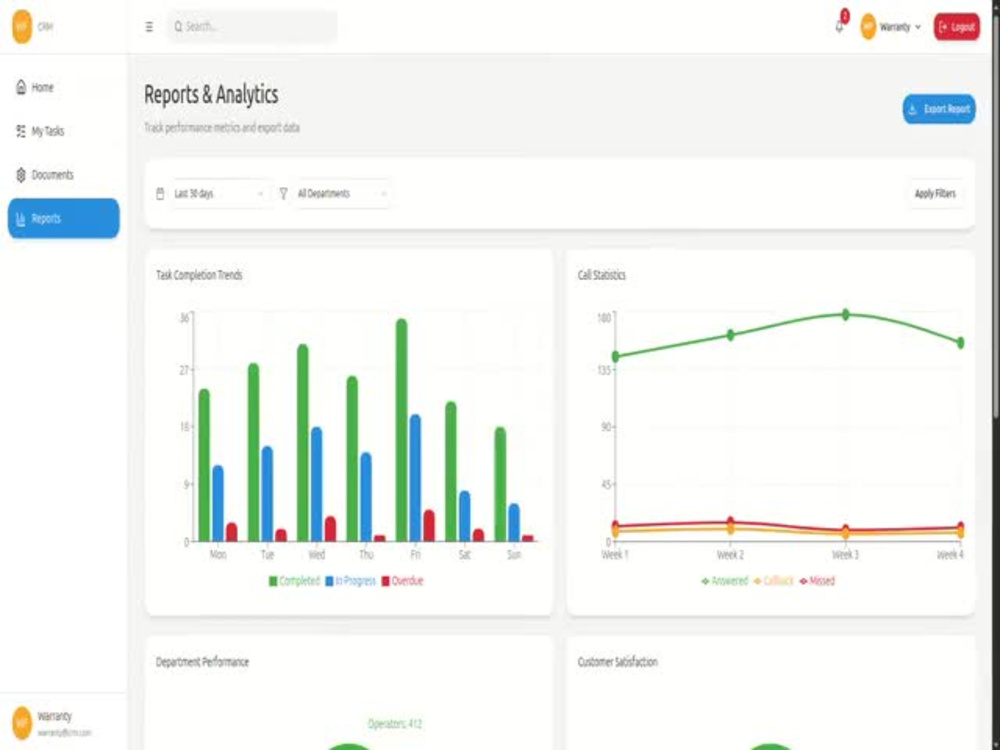Click the Warranty avatar in header
1000x750 pixels.
pos(868,27)
